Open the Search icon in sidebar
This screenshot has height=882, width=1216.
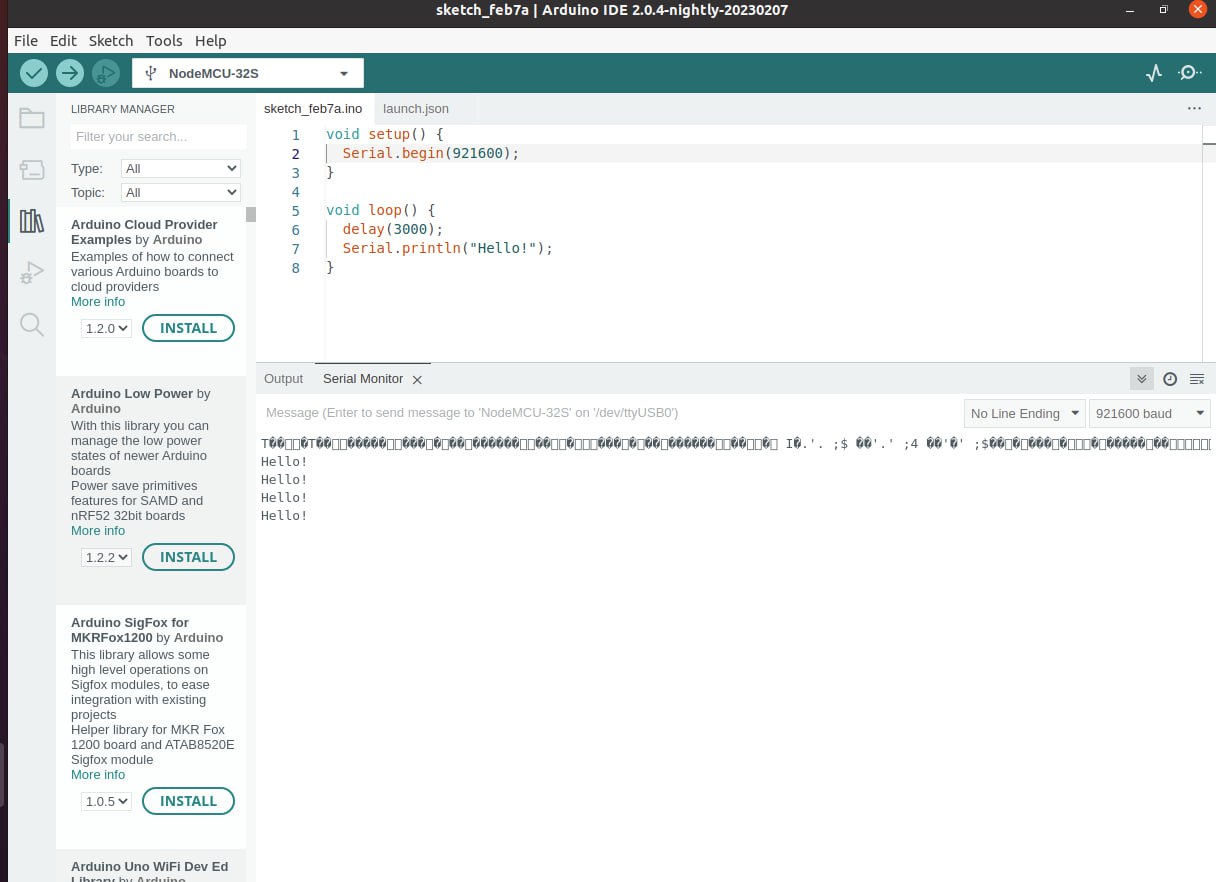32,324
